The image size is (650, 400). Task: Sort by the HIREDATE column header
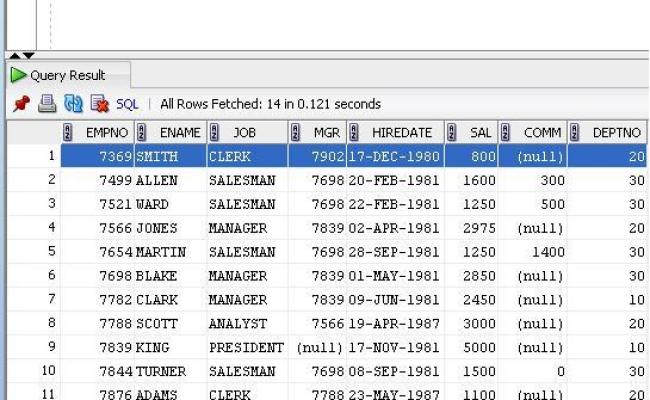pyautogui.click(x=395, y=133)
